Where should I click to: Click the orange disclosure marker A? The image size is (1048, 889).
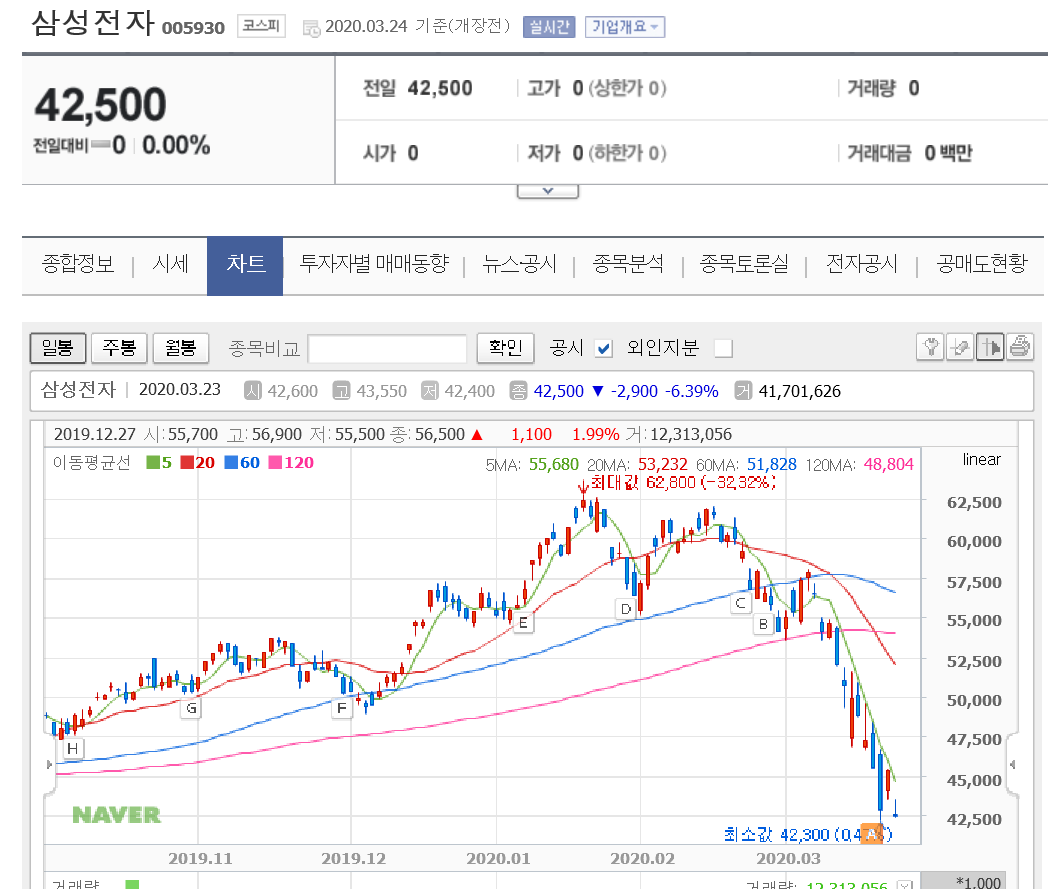872,834
